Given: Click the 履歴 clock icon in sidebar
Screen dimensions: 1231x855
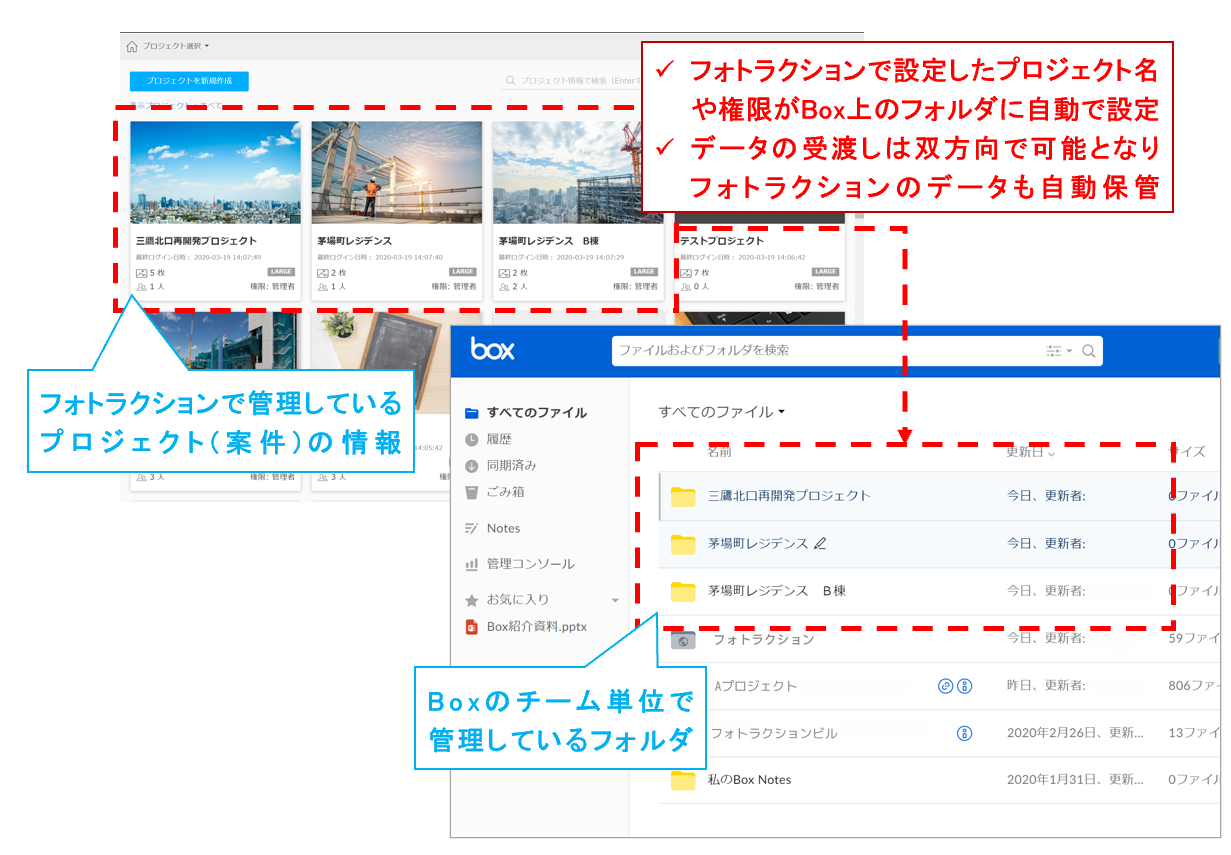Looking at the screenshot, I should [x=472, y=439].
